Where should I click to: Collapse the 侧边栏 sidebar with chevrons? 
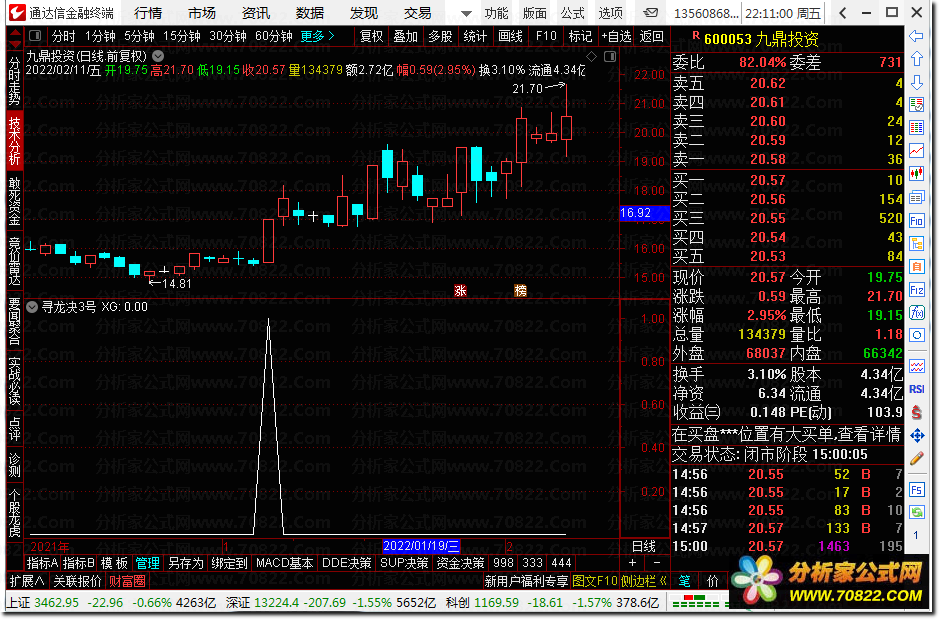point(644,581)
